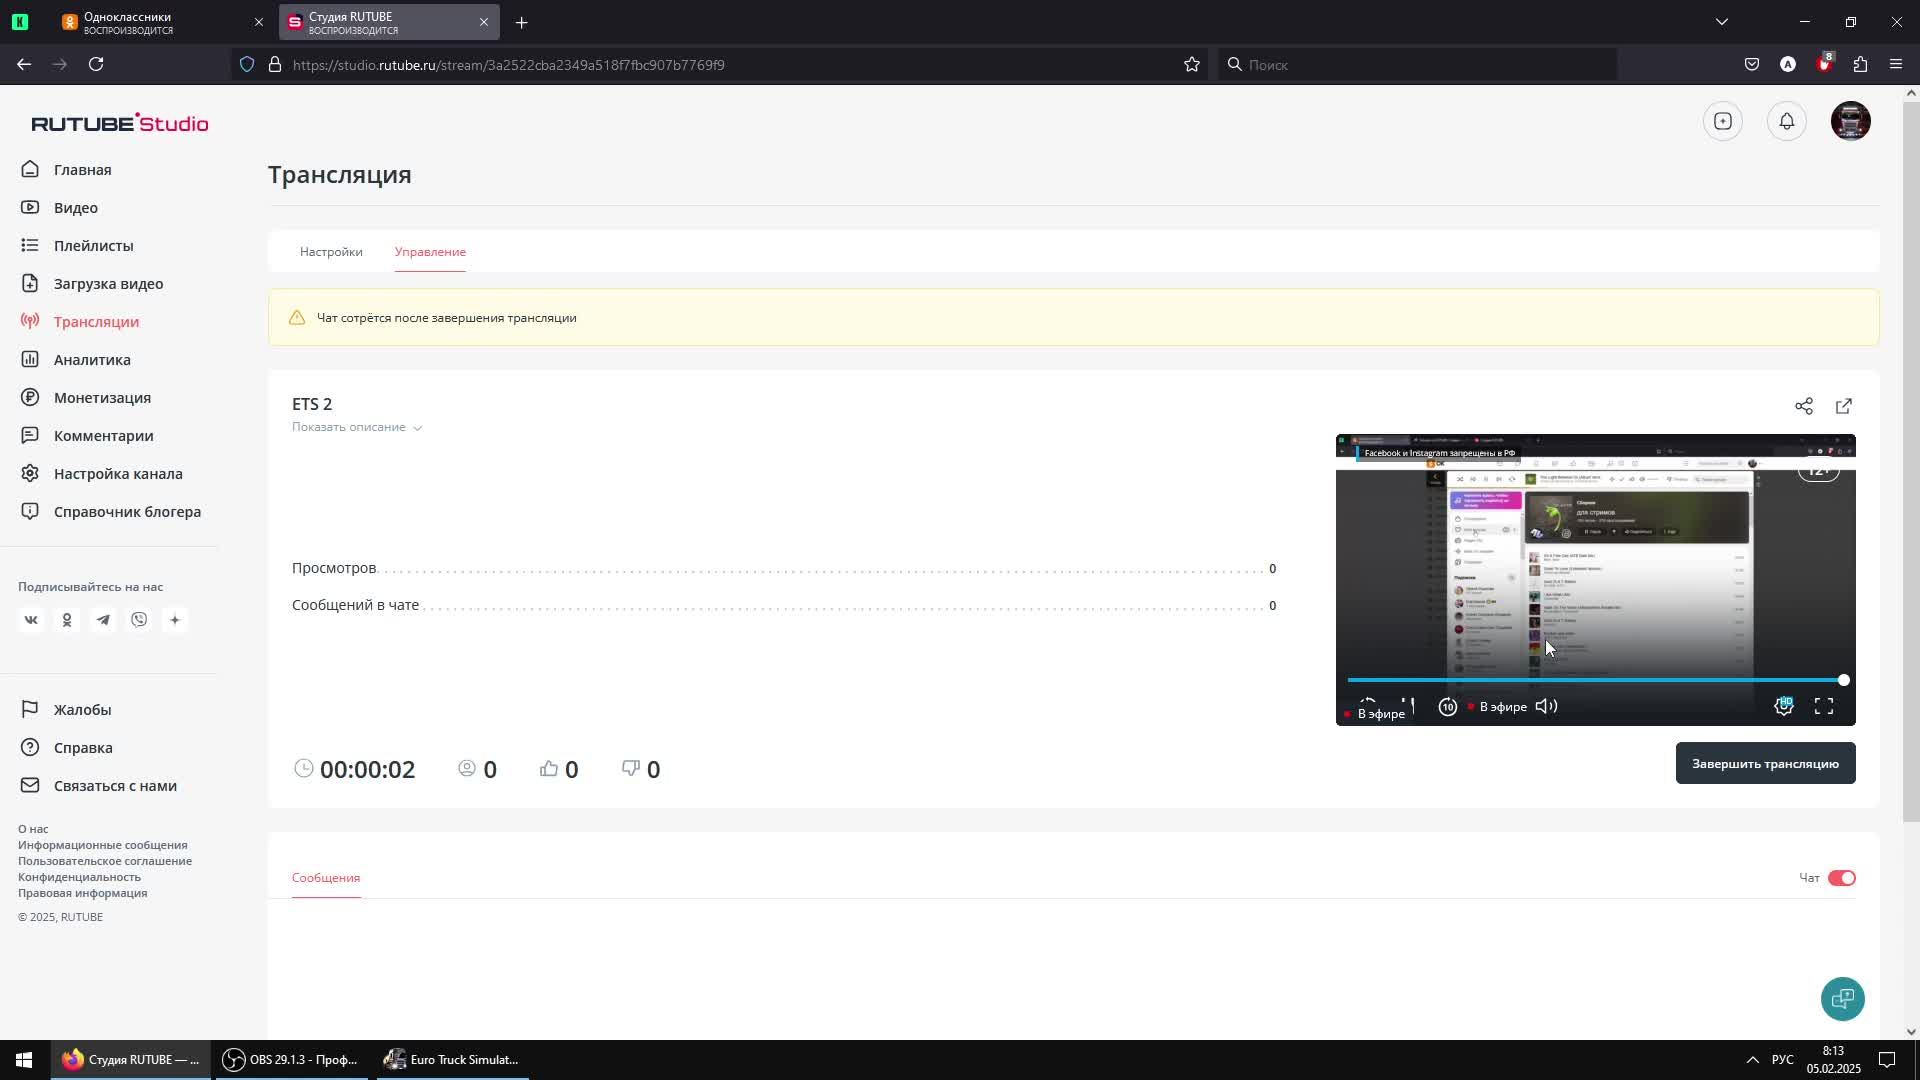This screenshot has height=1080, width=1920.
Task: Switch to OBS in the taskbar
Action: [x=292, y=1060]
